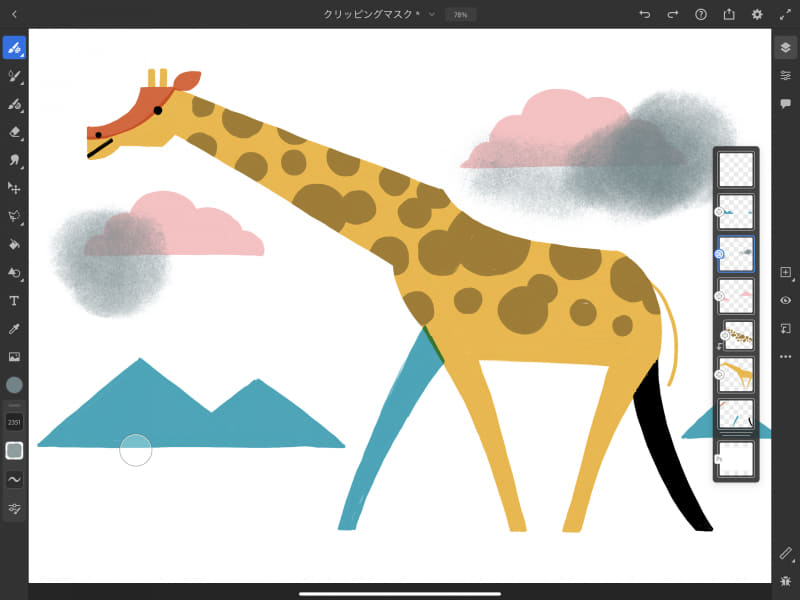
Task: Select the yellow giraffe body layer thumbnail
Action: pos(736,374)
